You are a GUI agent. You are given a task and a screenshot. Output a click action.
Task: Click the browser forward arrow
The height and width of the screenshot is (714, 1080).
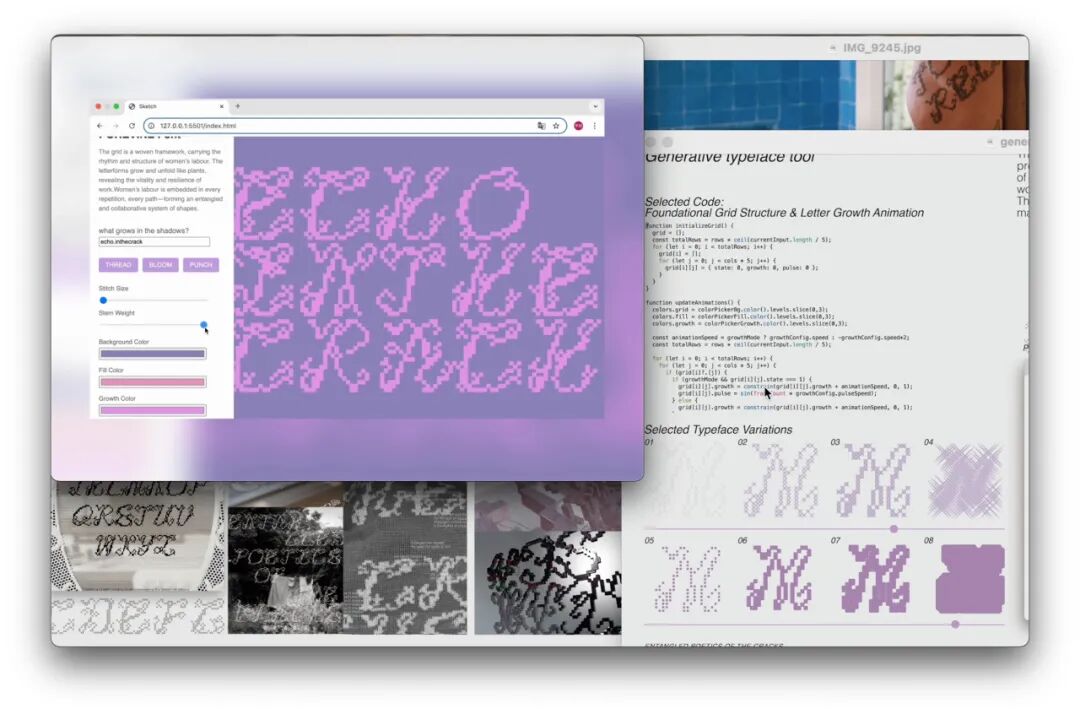tap(115, 126)
